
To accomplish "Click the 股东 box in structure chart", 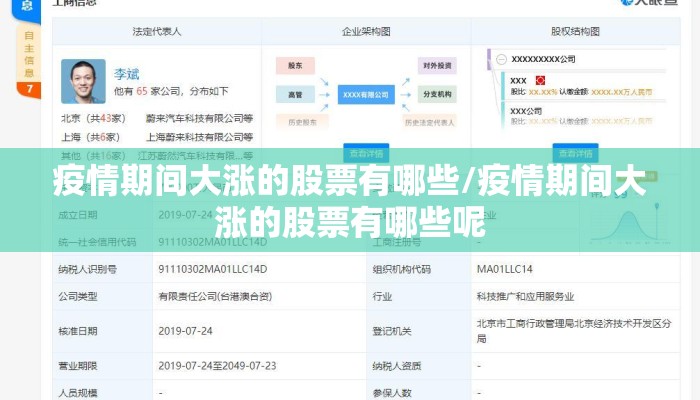I will [x=295, y=66].
